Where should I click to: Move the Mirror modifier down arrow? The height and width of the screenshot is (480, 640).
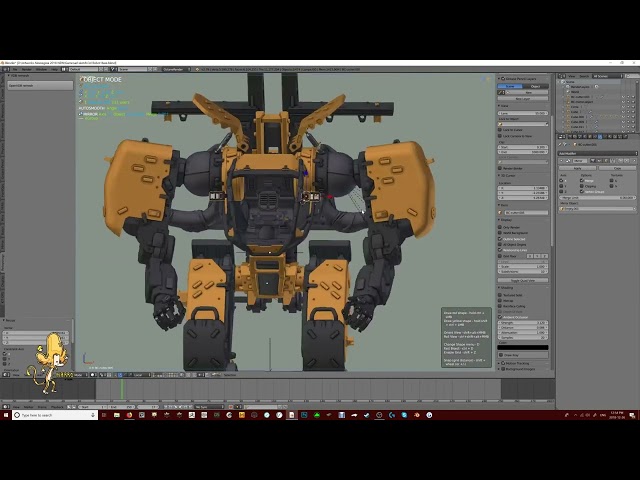point(627,161)
